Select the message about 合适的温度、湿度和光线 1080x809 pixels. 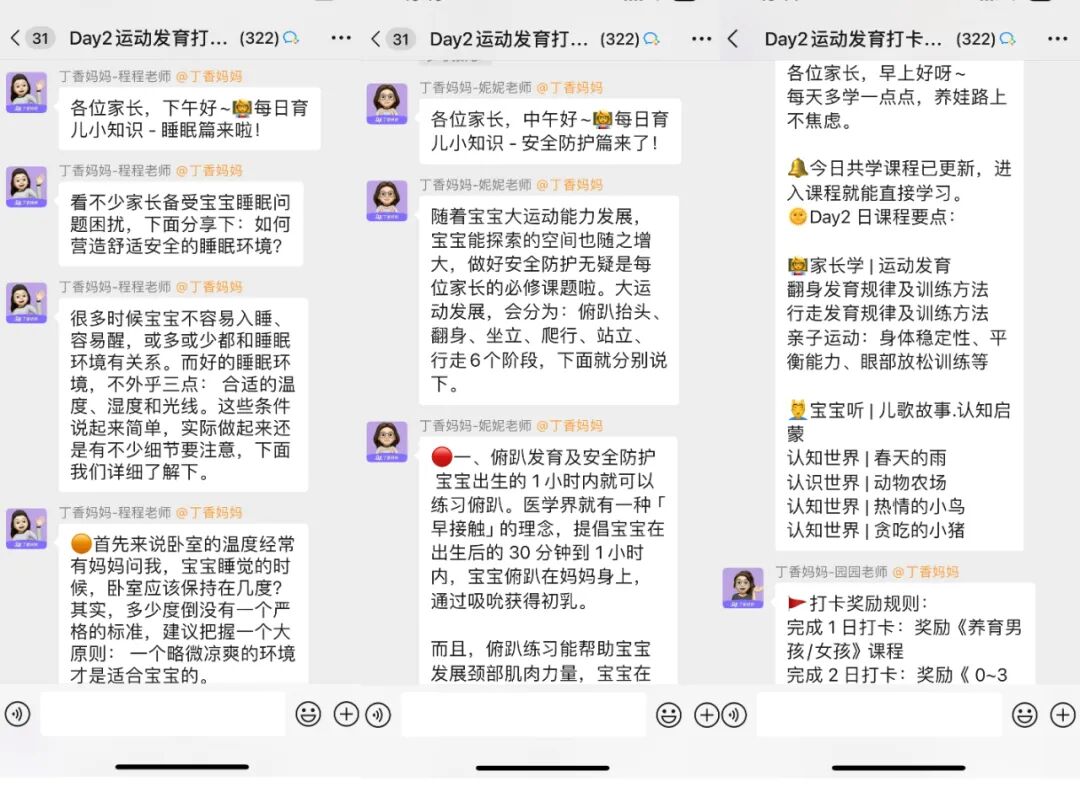183,395
